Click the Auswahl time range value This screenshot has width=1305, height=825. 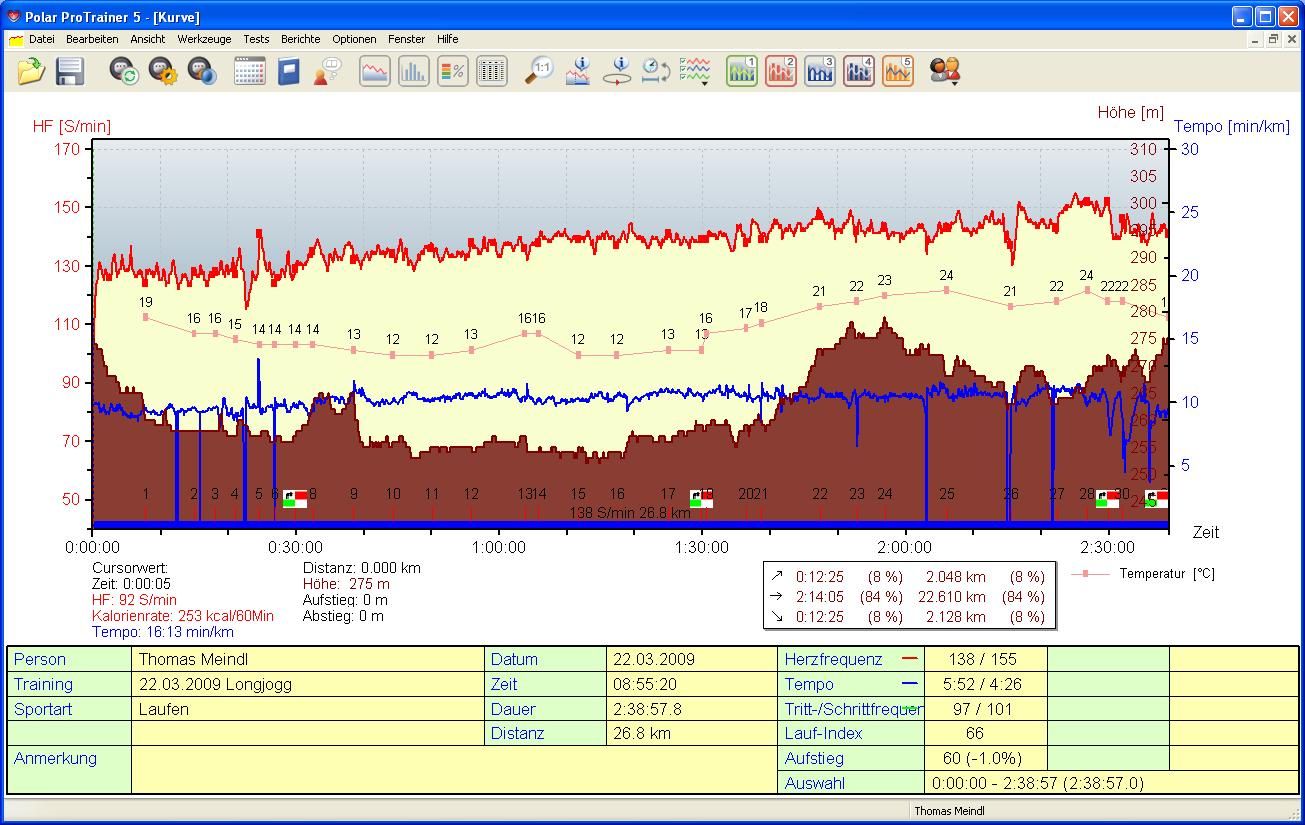1111,783
